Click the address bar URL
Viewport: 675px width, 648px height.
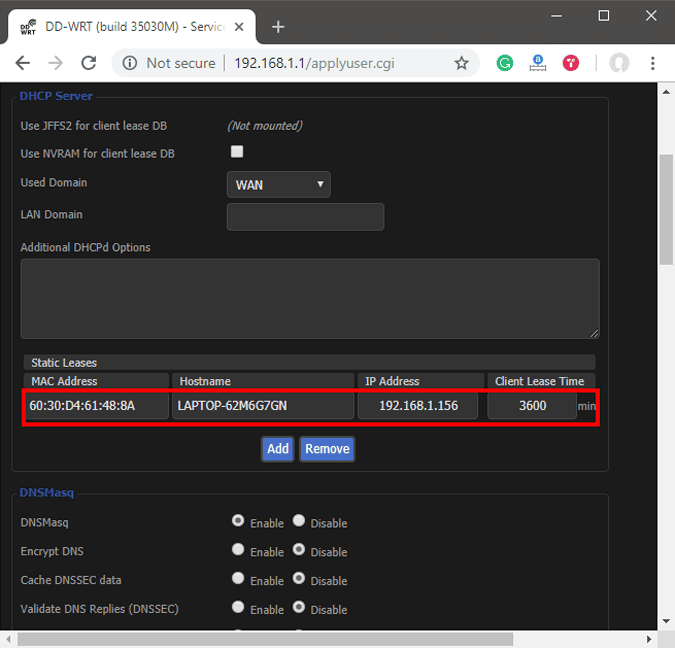tap(314, 63)
